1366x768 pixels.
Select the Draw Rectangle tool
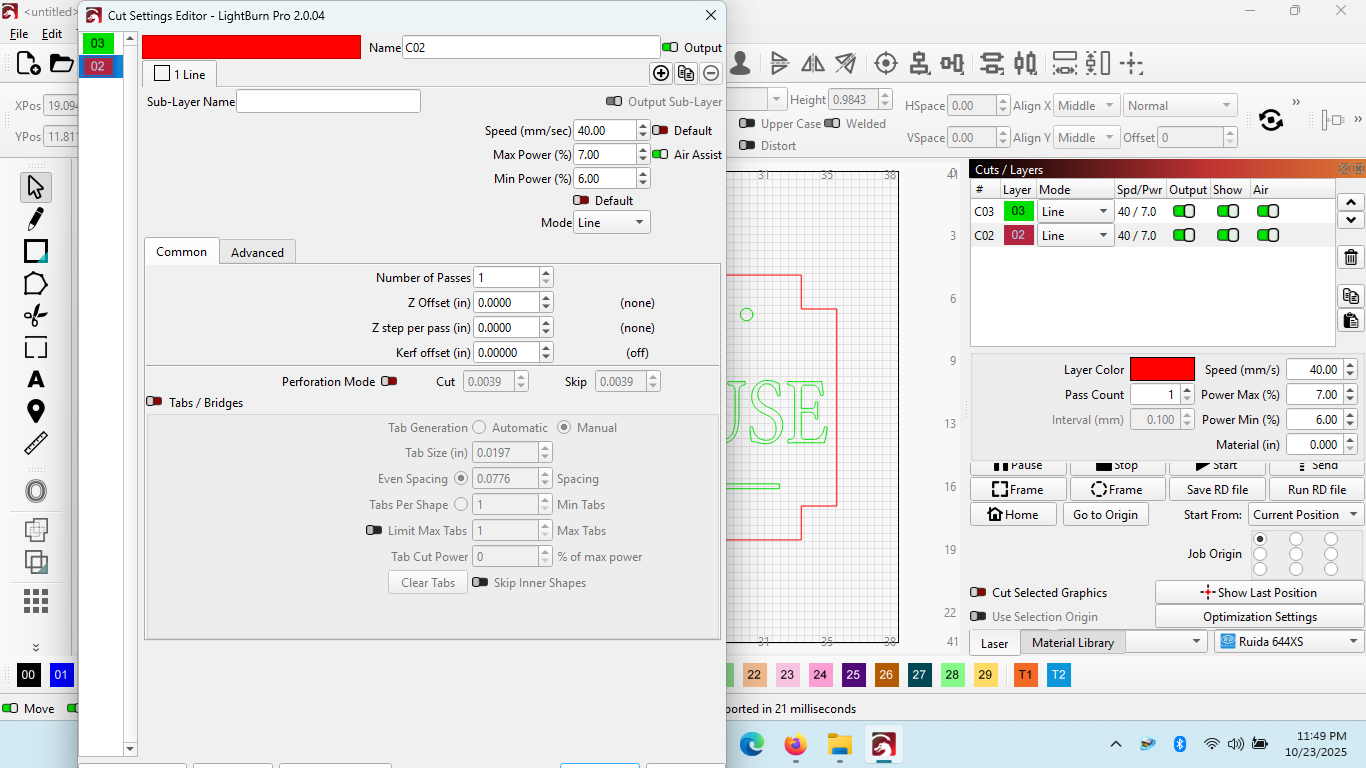[36, 251]
